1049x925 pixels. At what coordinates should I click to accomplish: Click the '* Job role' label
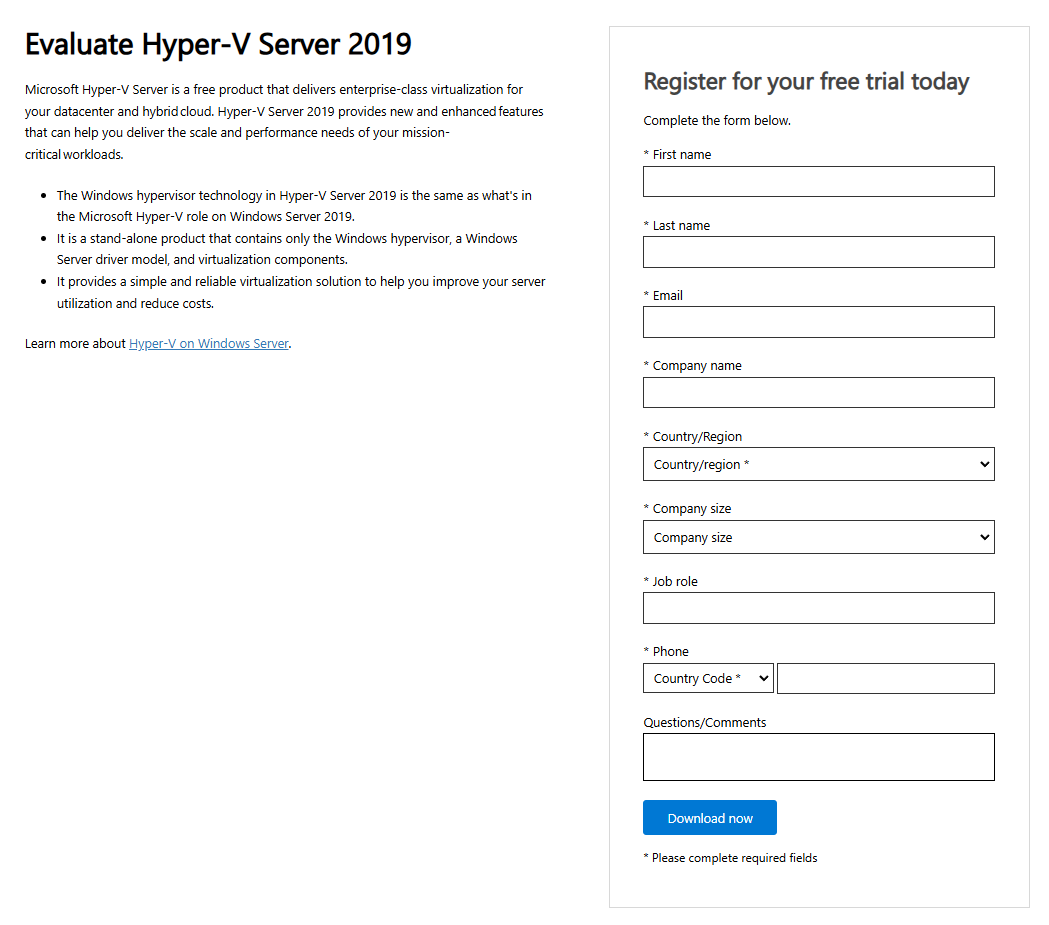click(670, 582)
